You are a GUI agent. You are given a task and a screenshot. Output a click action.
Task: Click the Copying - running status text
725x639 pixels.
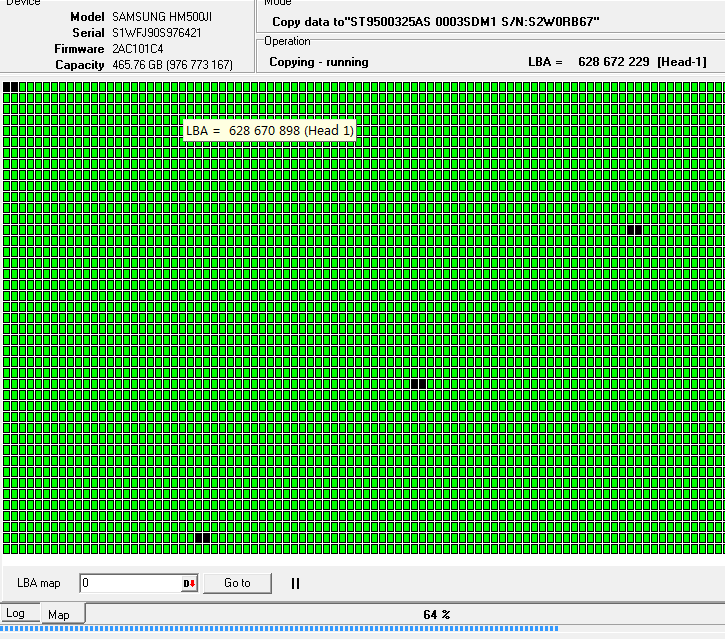click(319, 62)
